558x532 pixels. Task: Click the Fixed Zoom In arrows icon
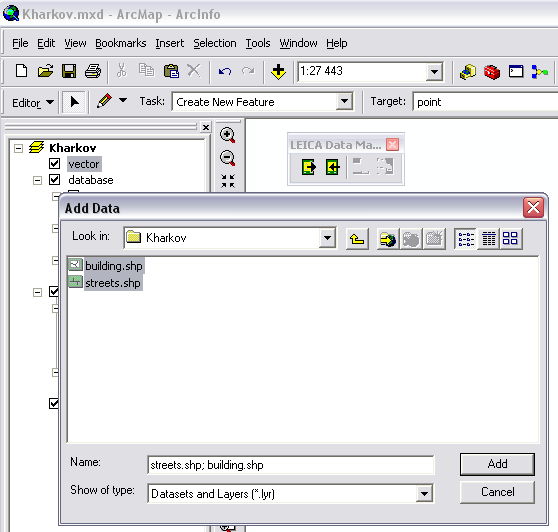click(x=228, y=181)
